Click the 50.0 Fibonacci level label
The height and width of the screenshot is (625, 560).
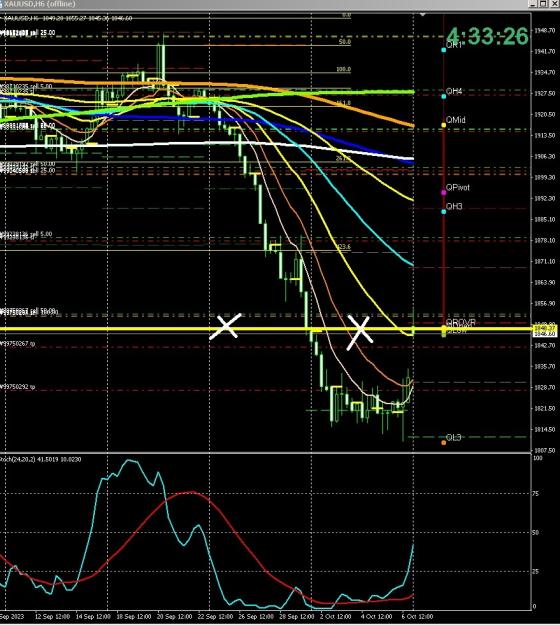(344, 41)
